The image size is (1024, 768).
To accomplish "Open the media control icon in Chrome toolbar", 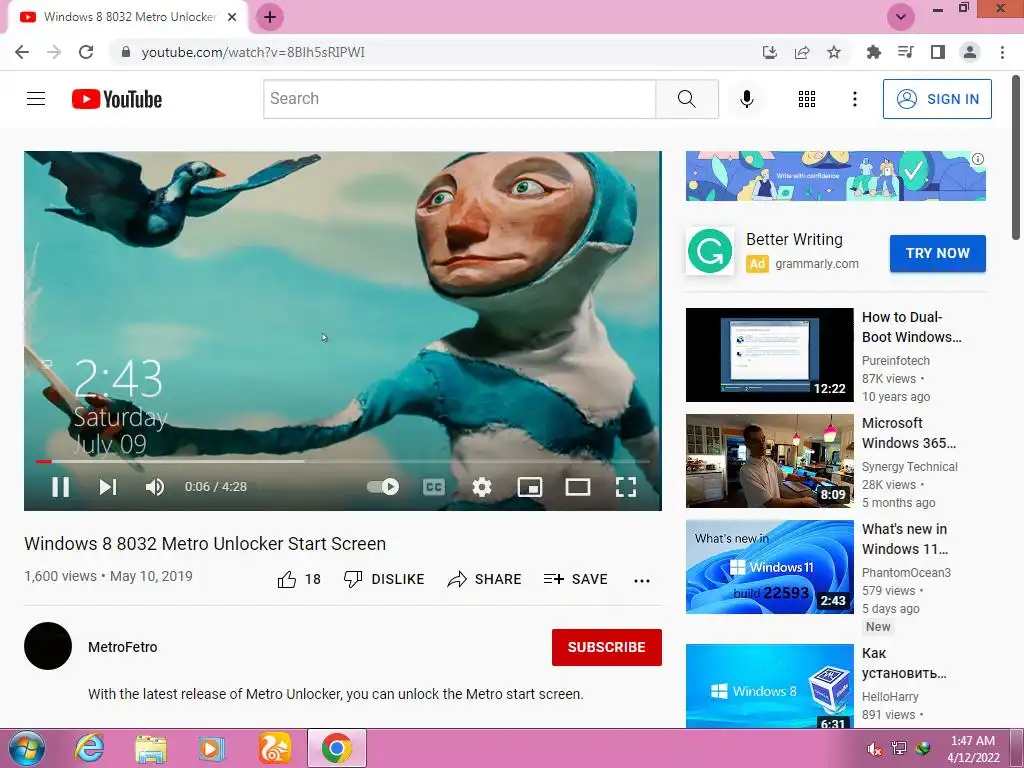I will (905, 52).
